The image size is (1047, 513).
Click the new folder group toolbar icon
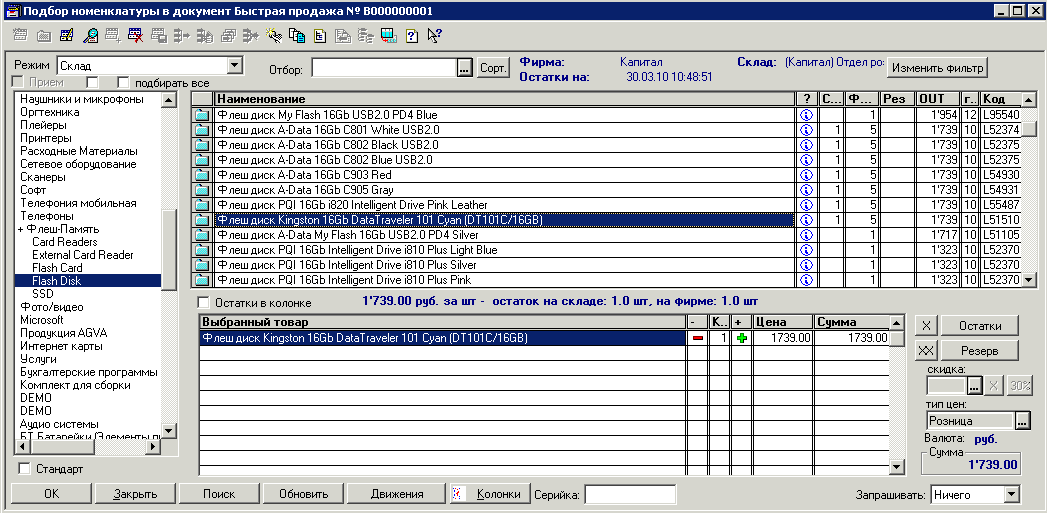click(x=44, y=35)
